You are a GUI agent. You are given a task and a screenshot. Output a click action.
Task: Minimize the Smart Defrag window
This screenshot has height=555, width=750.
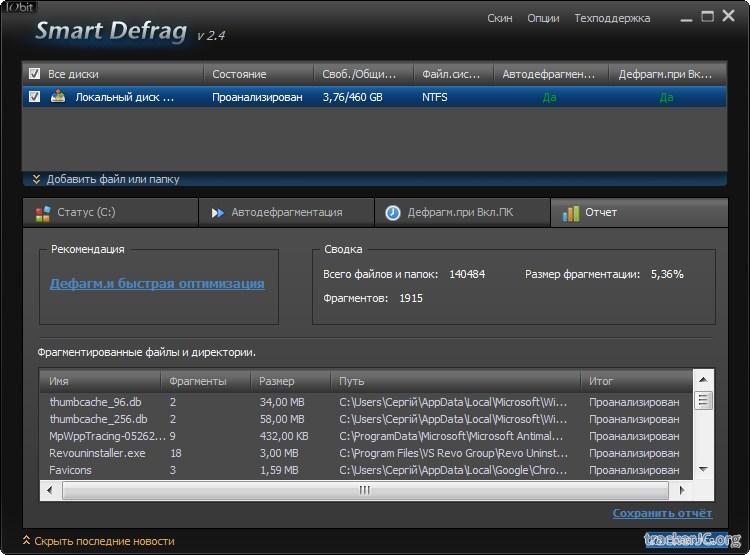(x=685, y=18)
